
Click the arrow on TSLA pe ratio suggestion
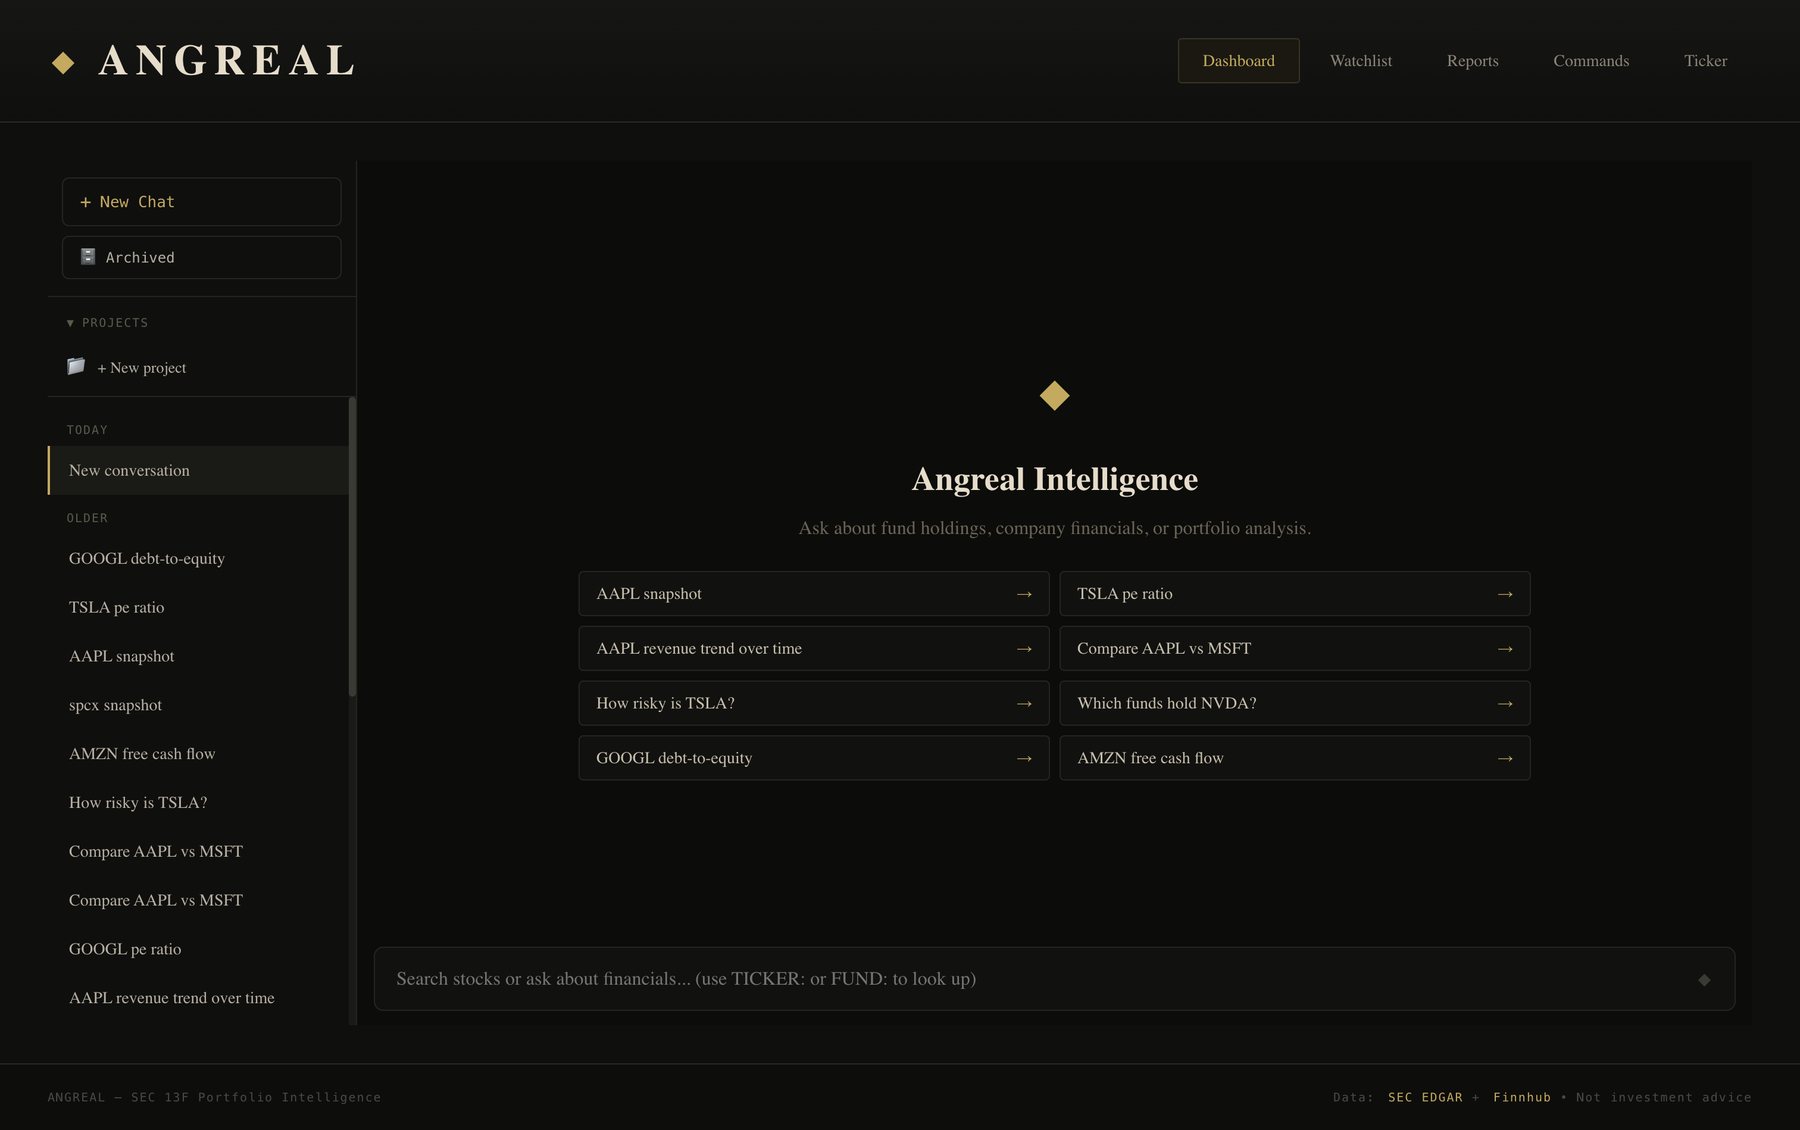pos(1505,594)
